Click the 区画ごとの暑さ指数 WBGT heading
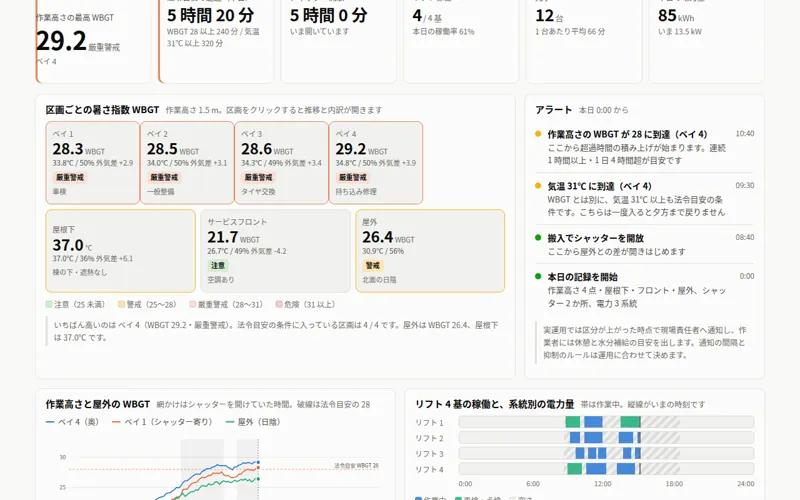 click(x=103, y=110)
